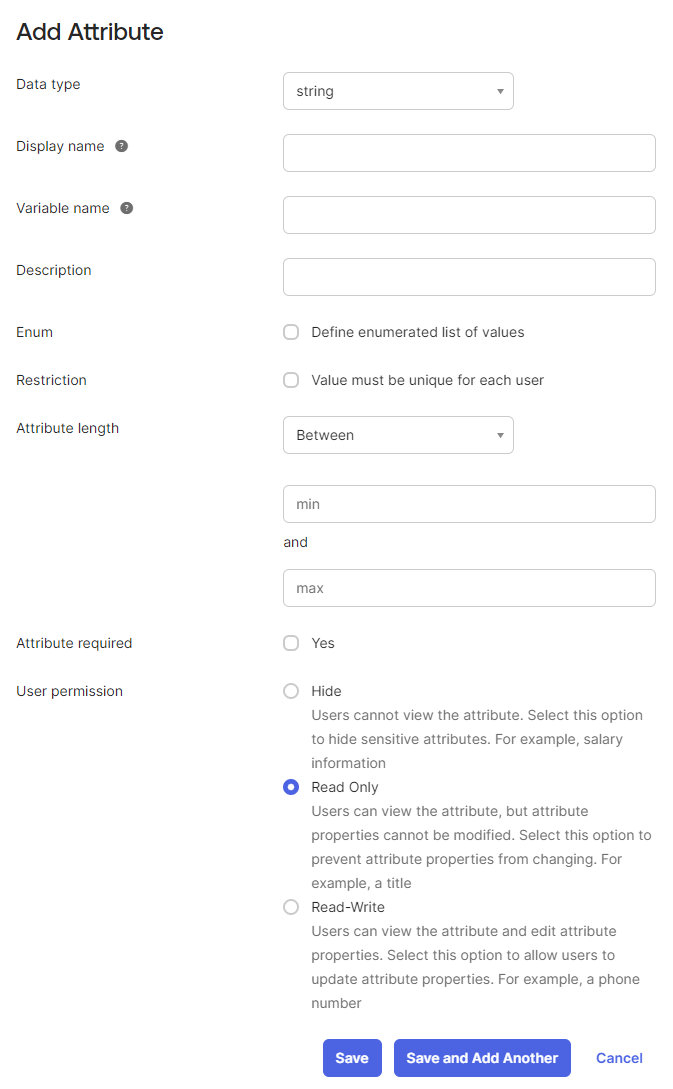Viewport: 673px width, 1089px height.
Task: Click the Variable name help icon
Action: pos(127,208)
